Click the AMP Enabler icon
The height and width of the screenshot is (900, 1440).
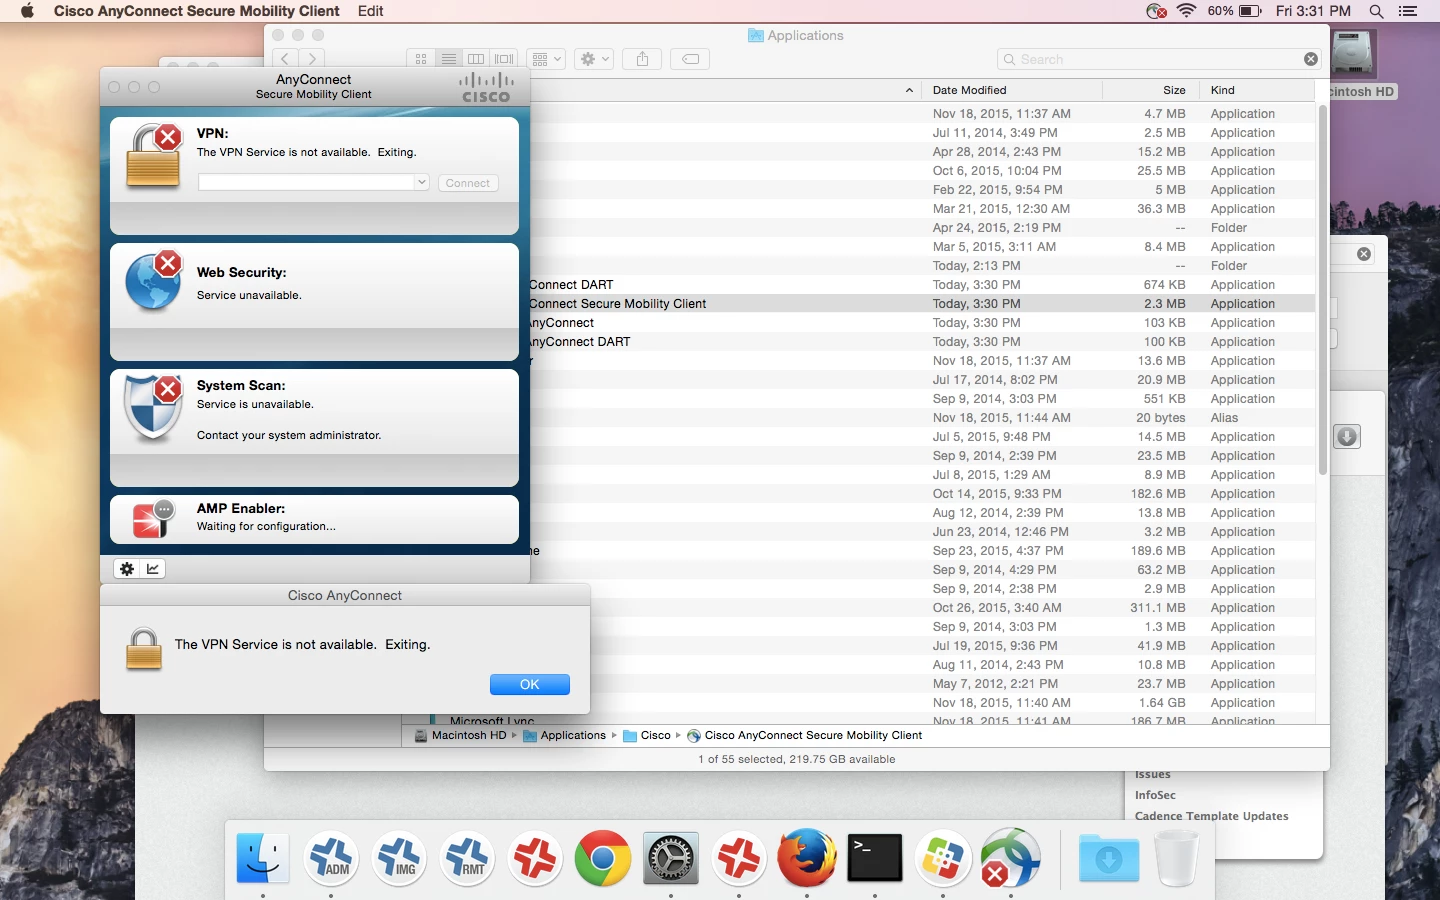153,519
